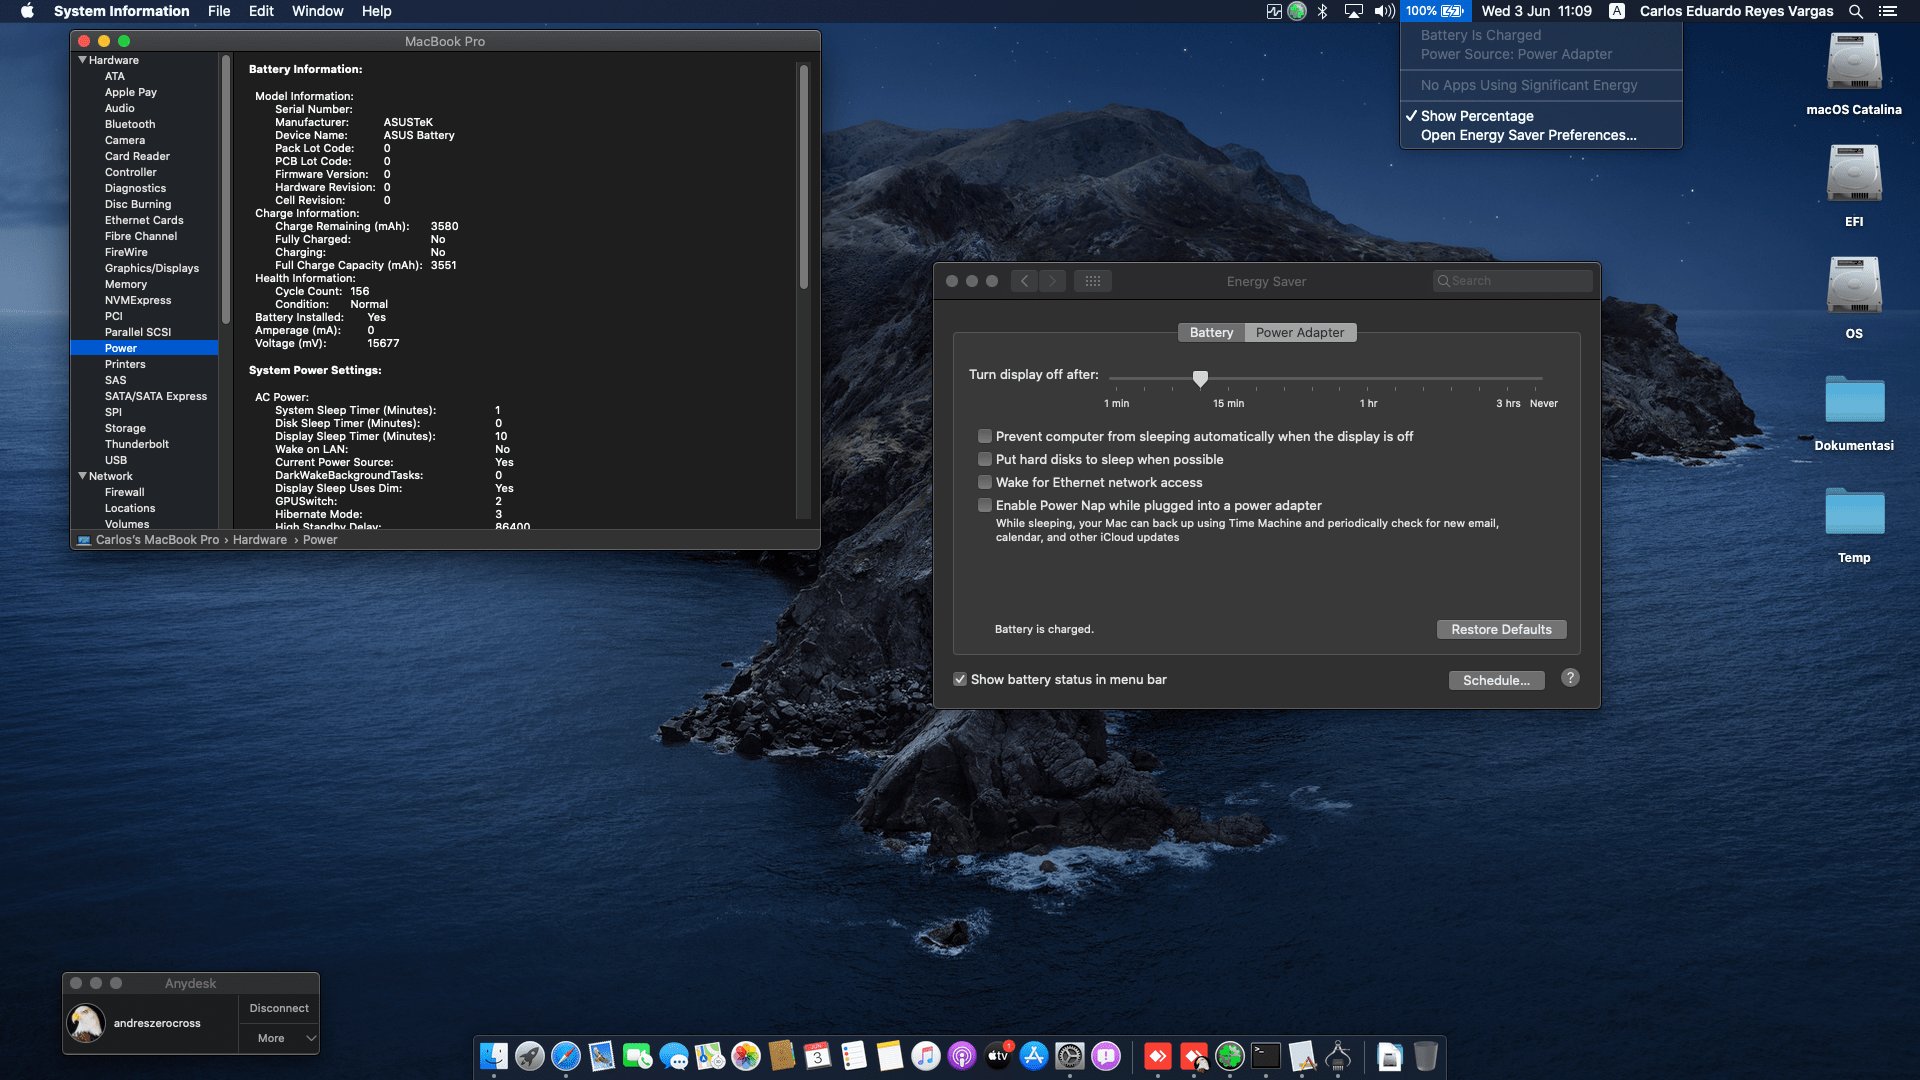Open the File menu
The image size is (1920, 1080).
(x=219, y=11)
